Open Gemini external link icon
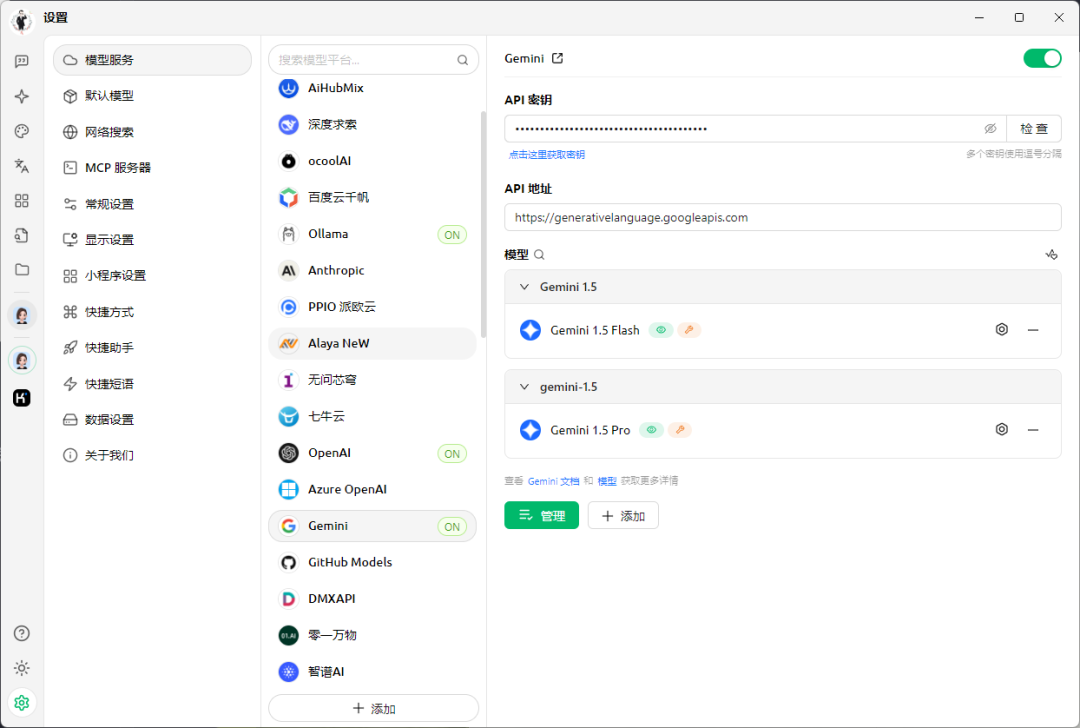This screenshot has height=728, width=1080. (557, 59)
